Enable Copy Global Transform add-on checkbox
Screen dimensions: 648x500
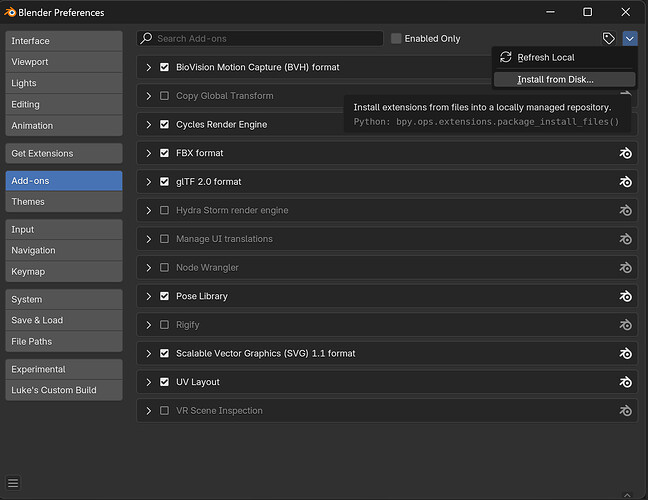(x=164, y=96)
